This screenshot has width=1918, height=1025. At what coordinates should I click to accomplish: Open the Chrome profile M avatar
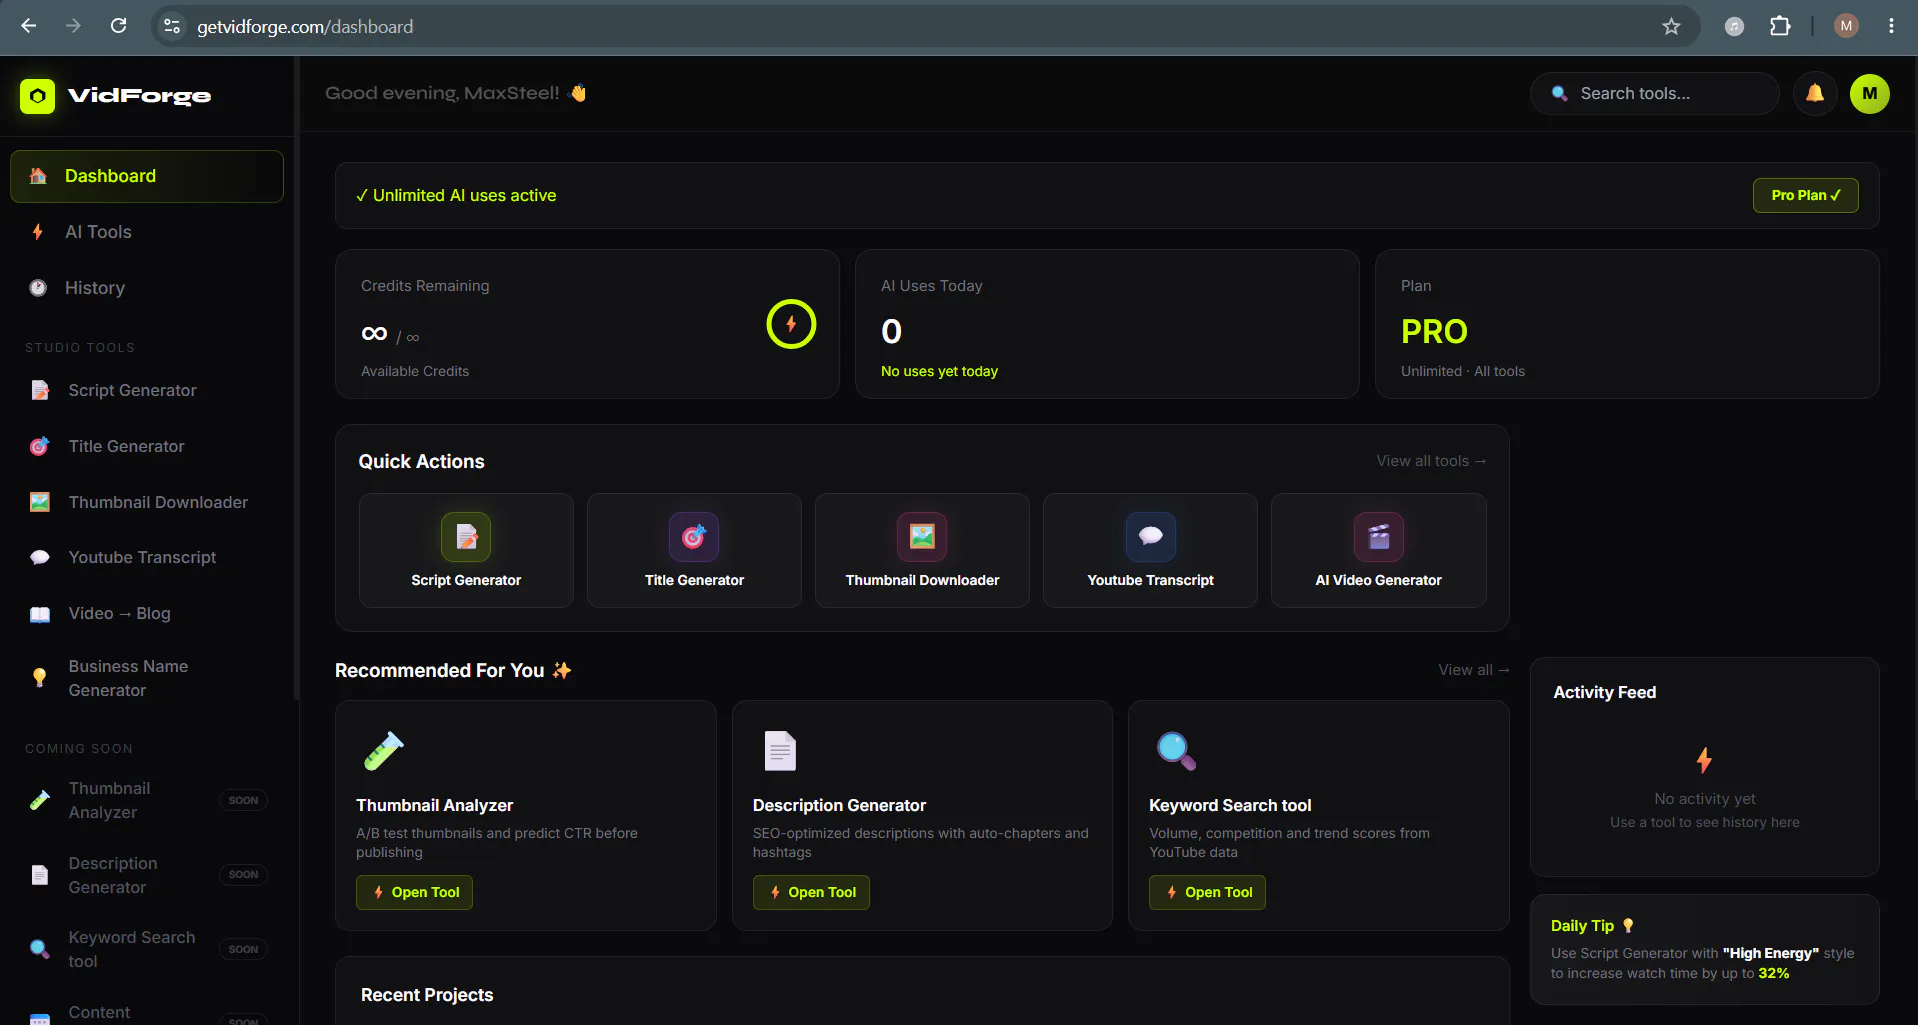point(1846,26)
